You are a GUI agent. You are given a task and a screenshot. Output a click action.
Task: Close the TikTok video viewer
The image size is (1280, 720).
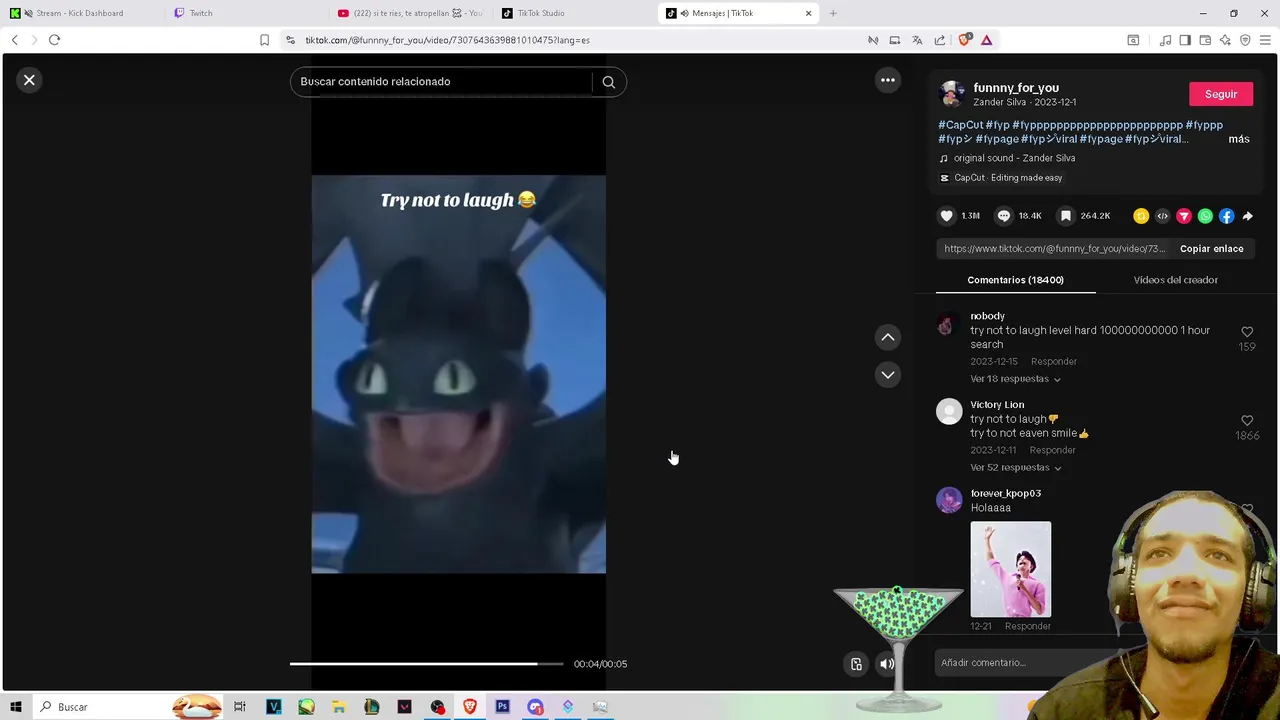29,80
